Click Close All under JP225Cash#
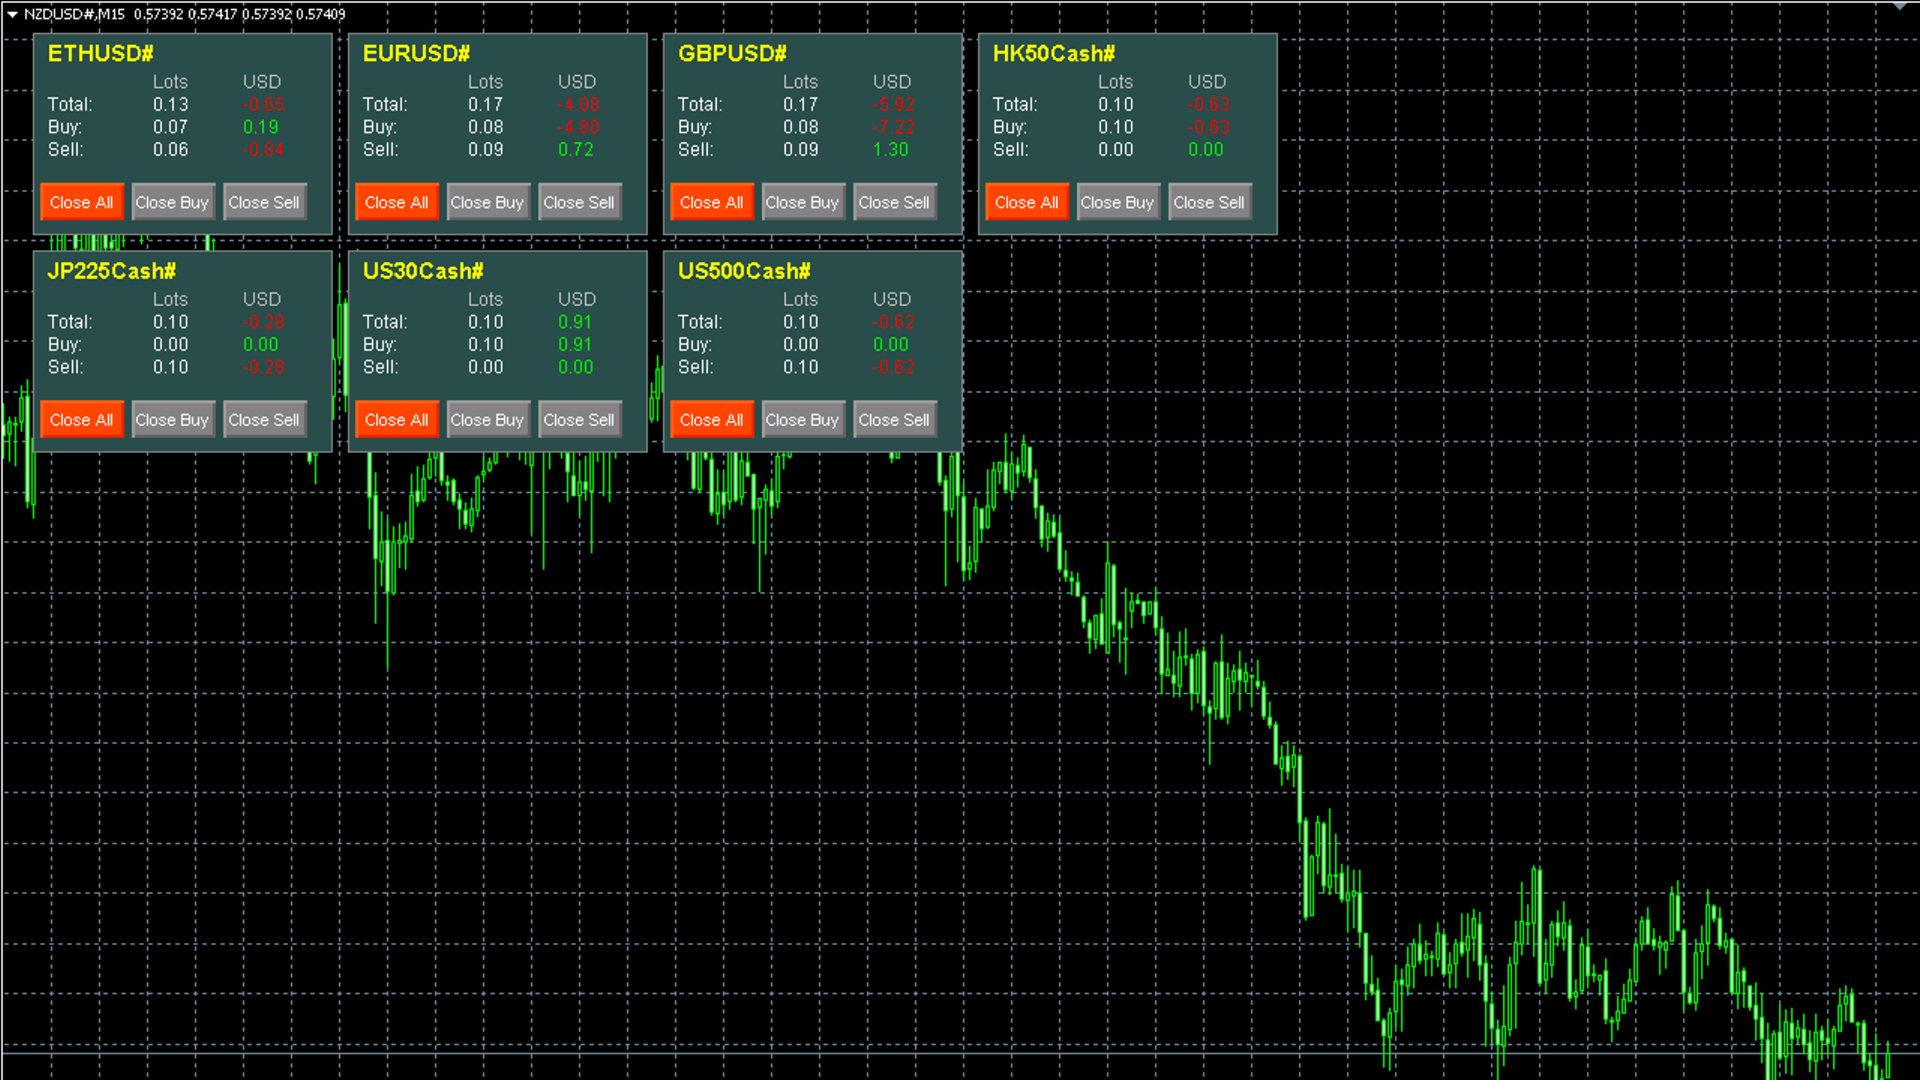1920x1080 pixels. click(x=81, y=420)
